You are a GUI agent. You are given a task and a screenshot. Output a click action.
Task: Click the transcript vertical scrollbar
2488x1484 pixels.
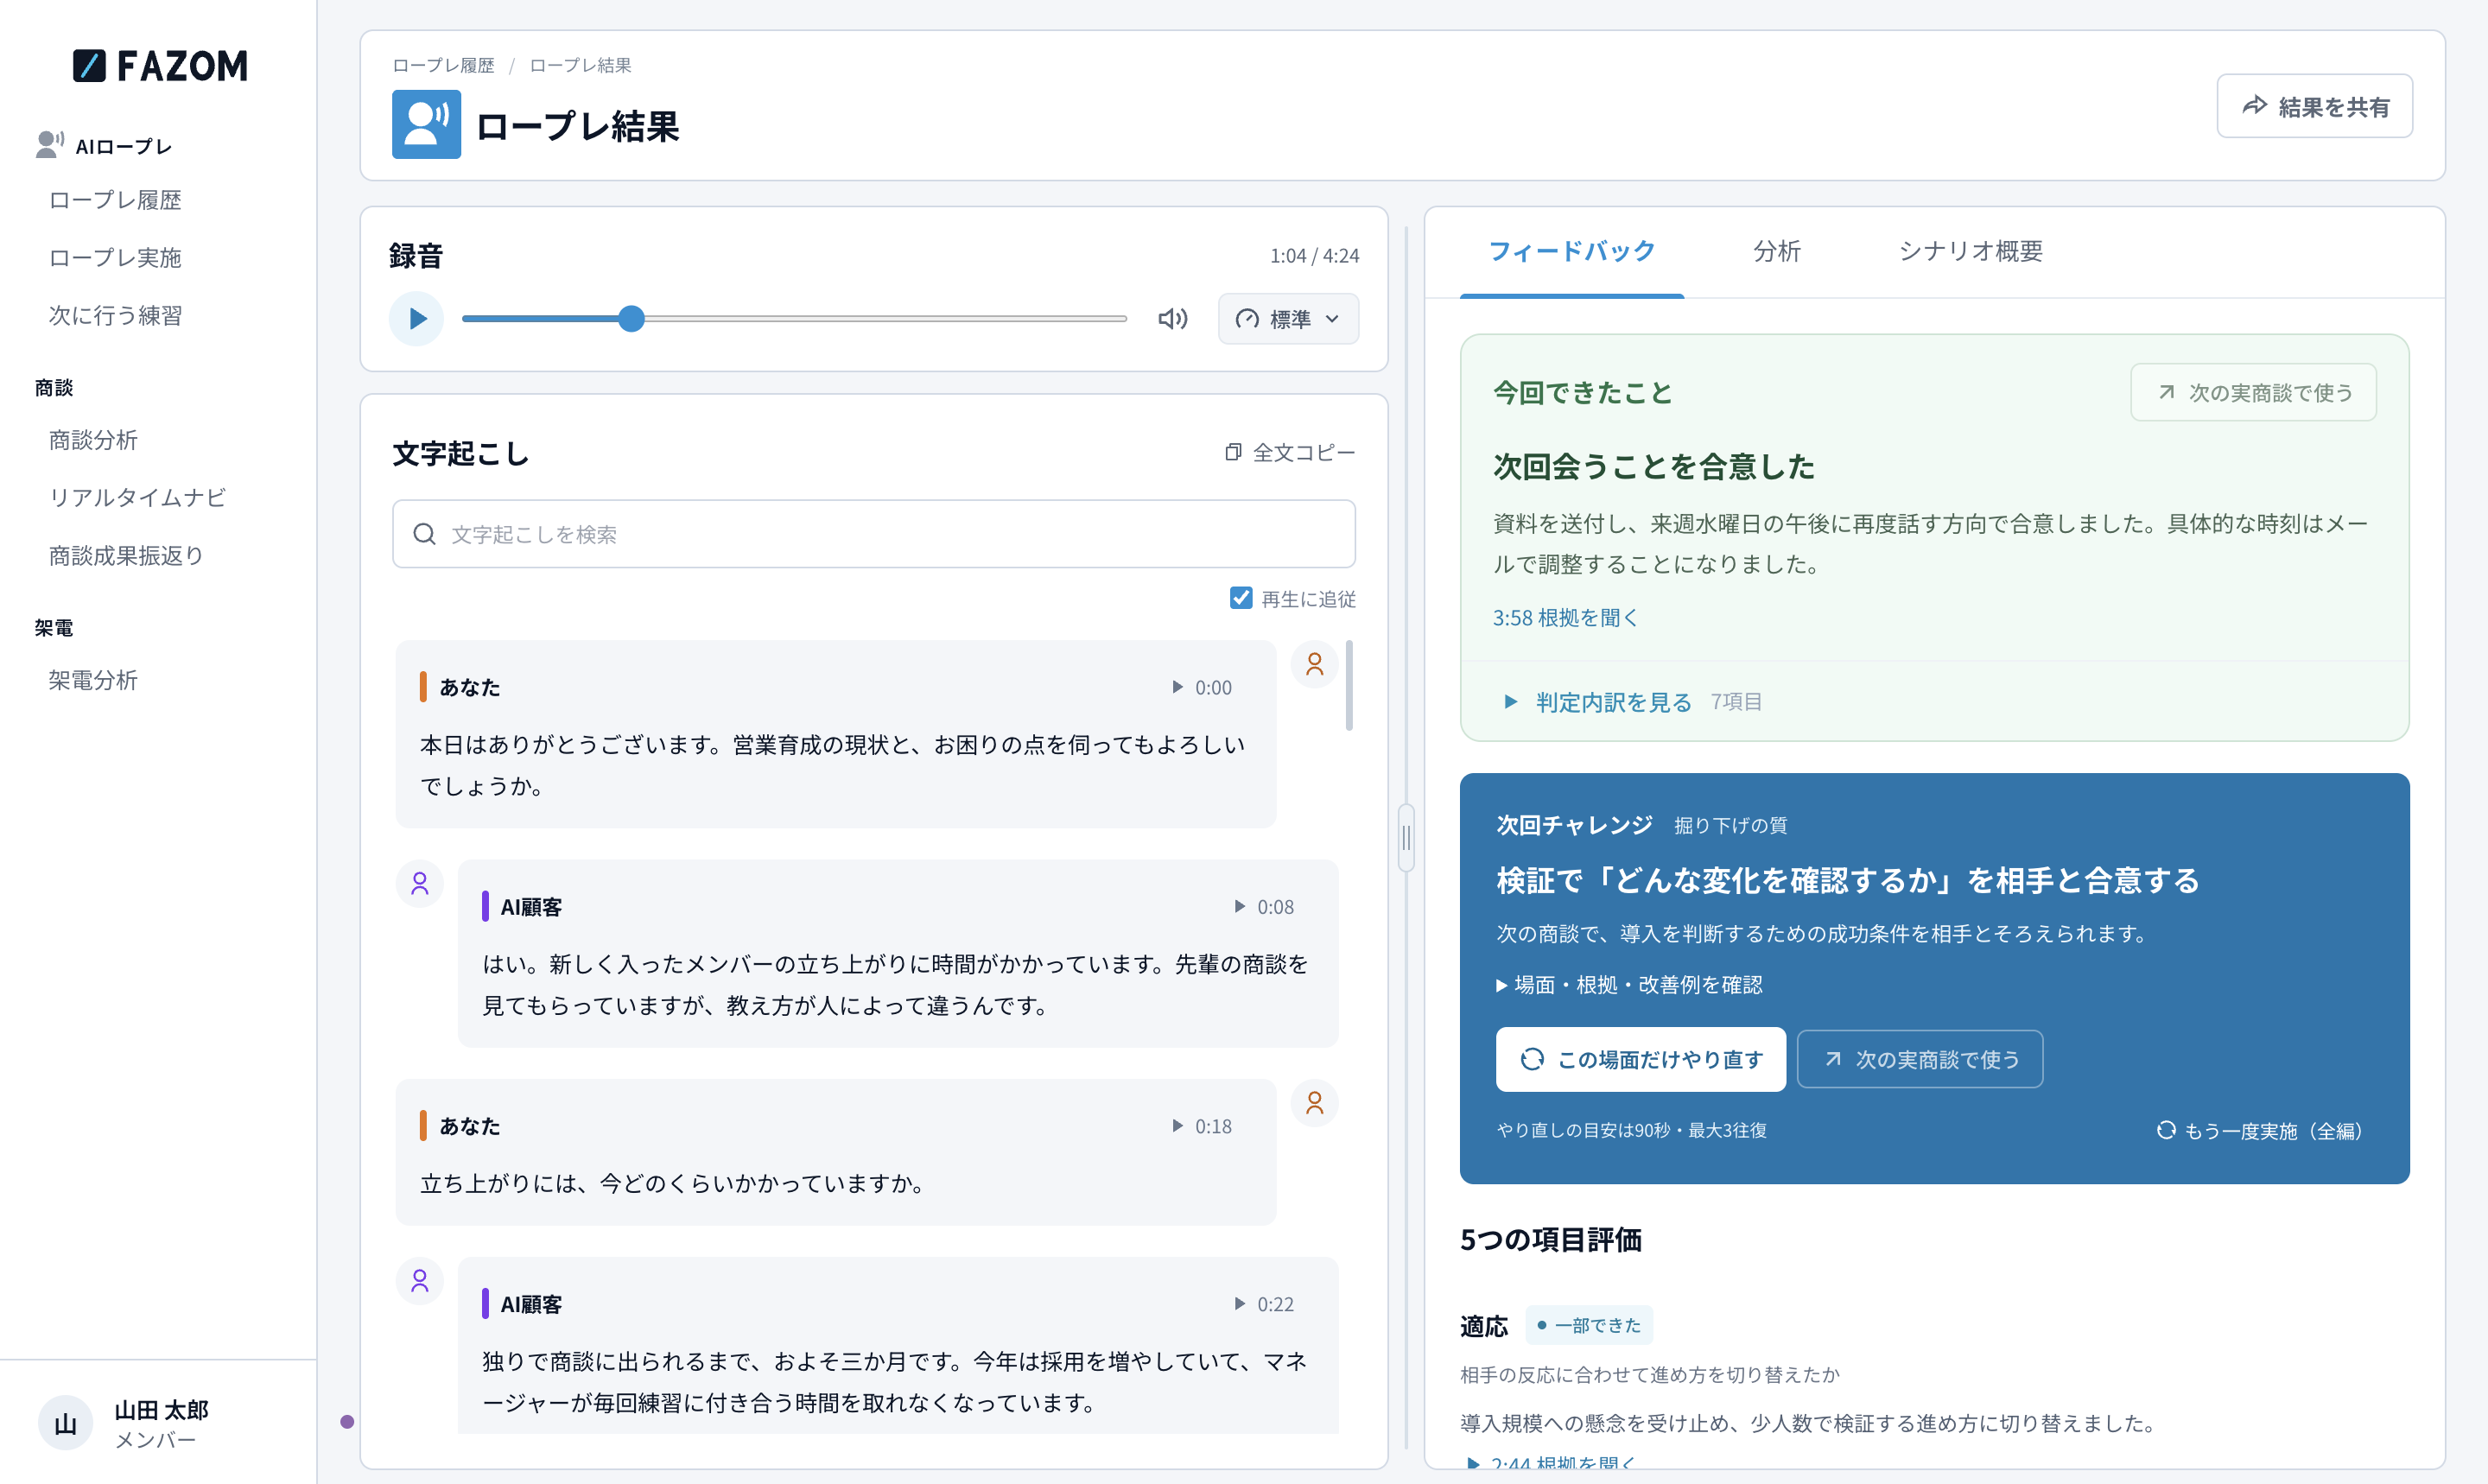click(1350, 686)
